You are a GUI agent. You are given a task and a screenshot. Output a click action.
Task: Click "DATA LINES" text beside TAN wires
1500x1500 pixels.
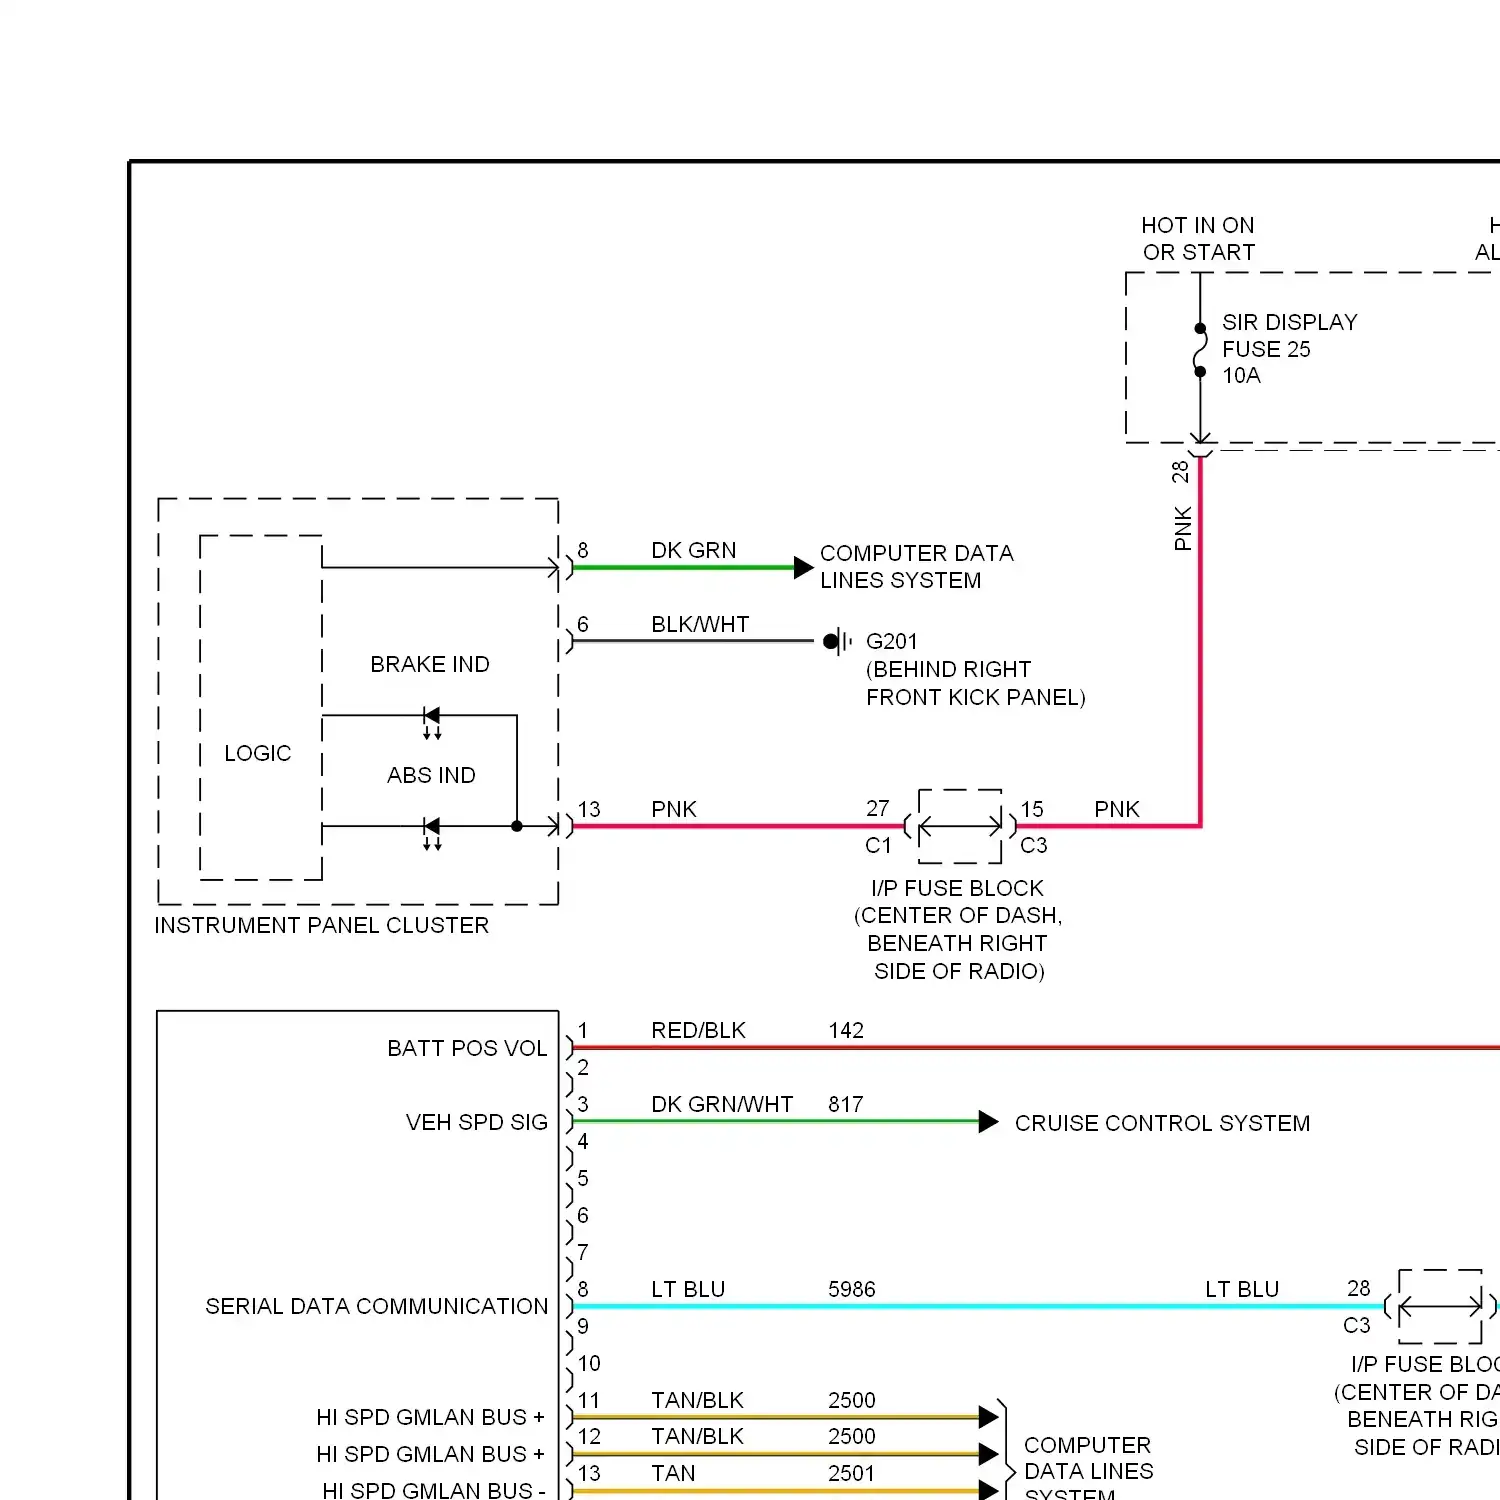1089,1472
